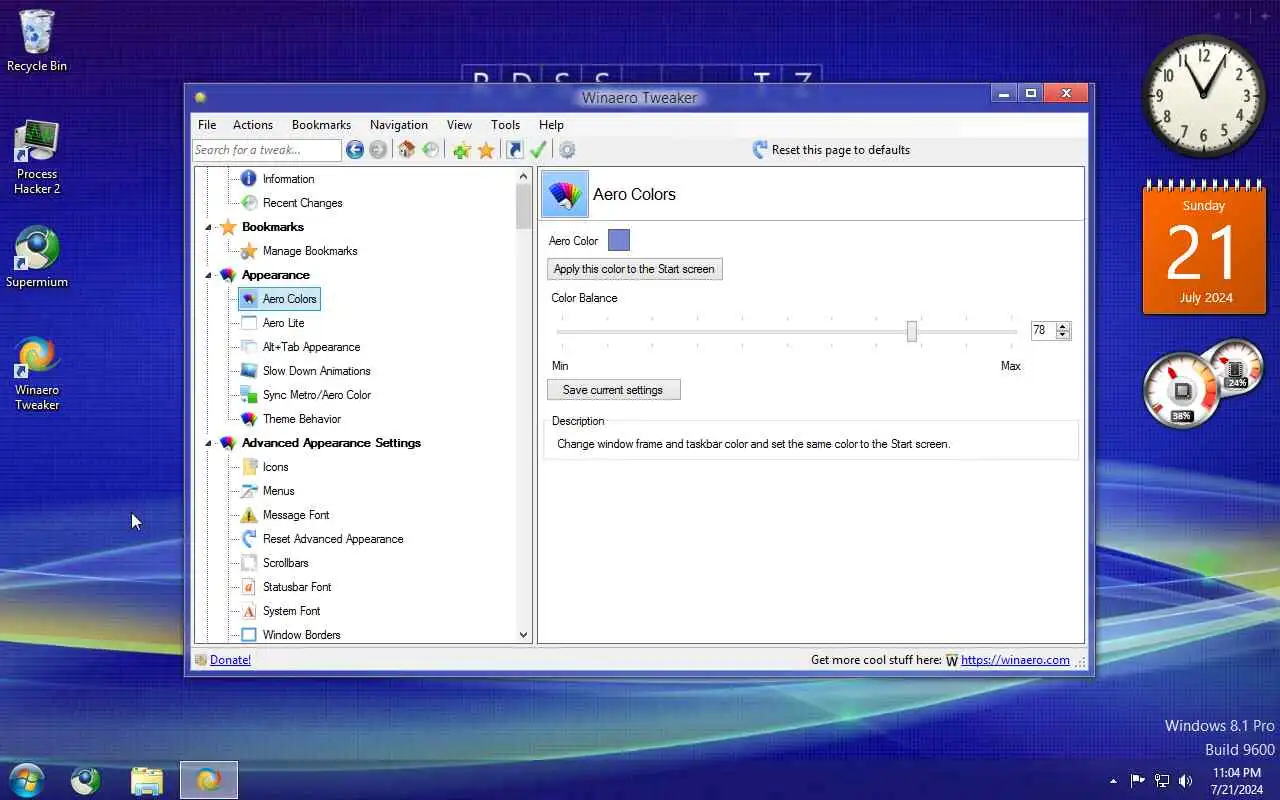Select Message Font tree item

pos(295,515)
